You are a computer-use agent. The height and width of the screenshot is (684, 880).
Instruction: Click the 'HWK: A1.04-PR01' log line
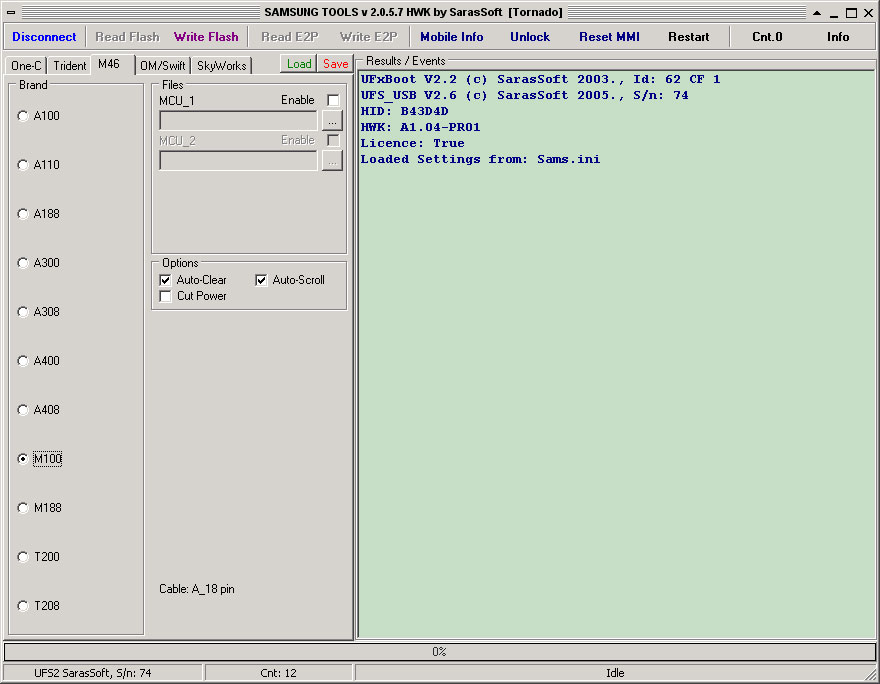click(x=420, y=127)
